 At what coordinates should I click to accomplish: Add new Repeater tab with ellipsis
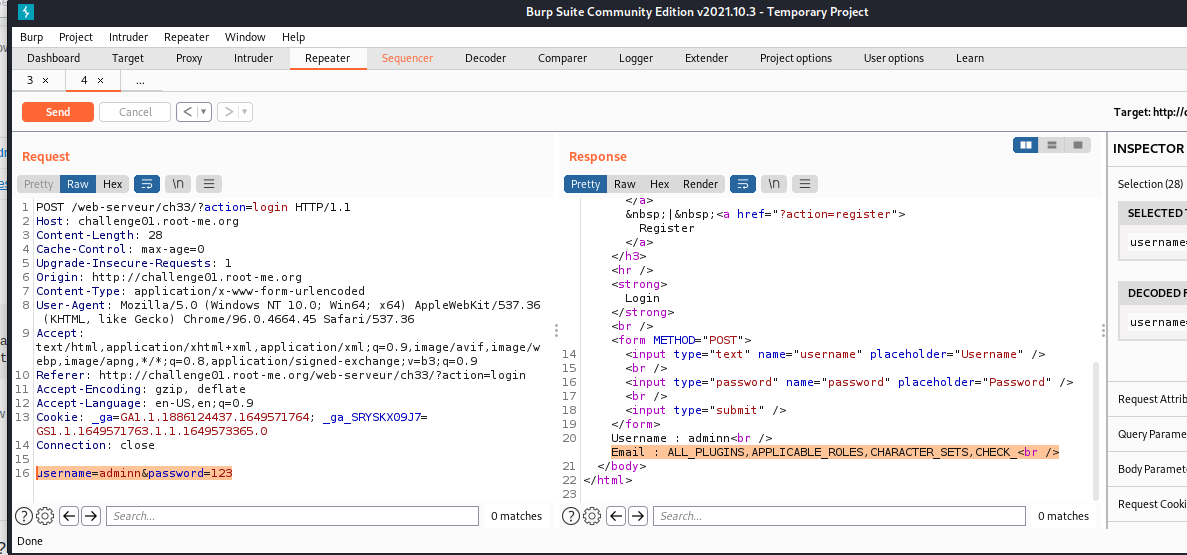tap(140, 80)
